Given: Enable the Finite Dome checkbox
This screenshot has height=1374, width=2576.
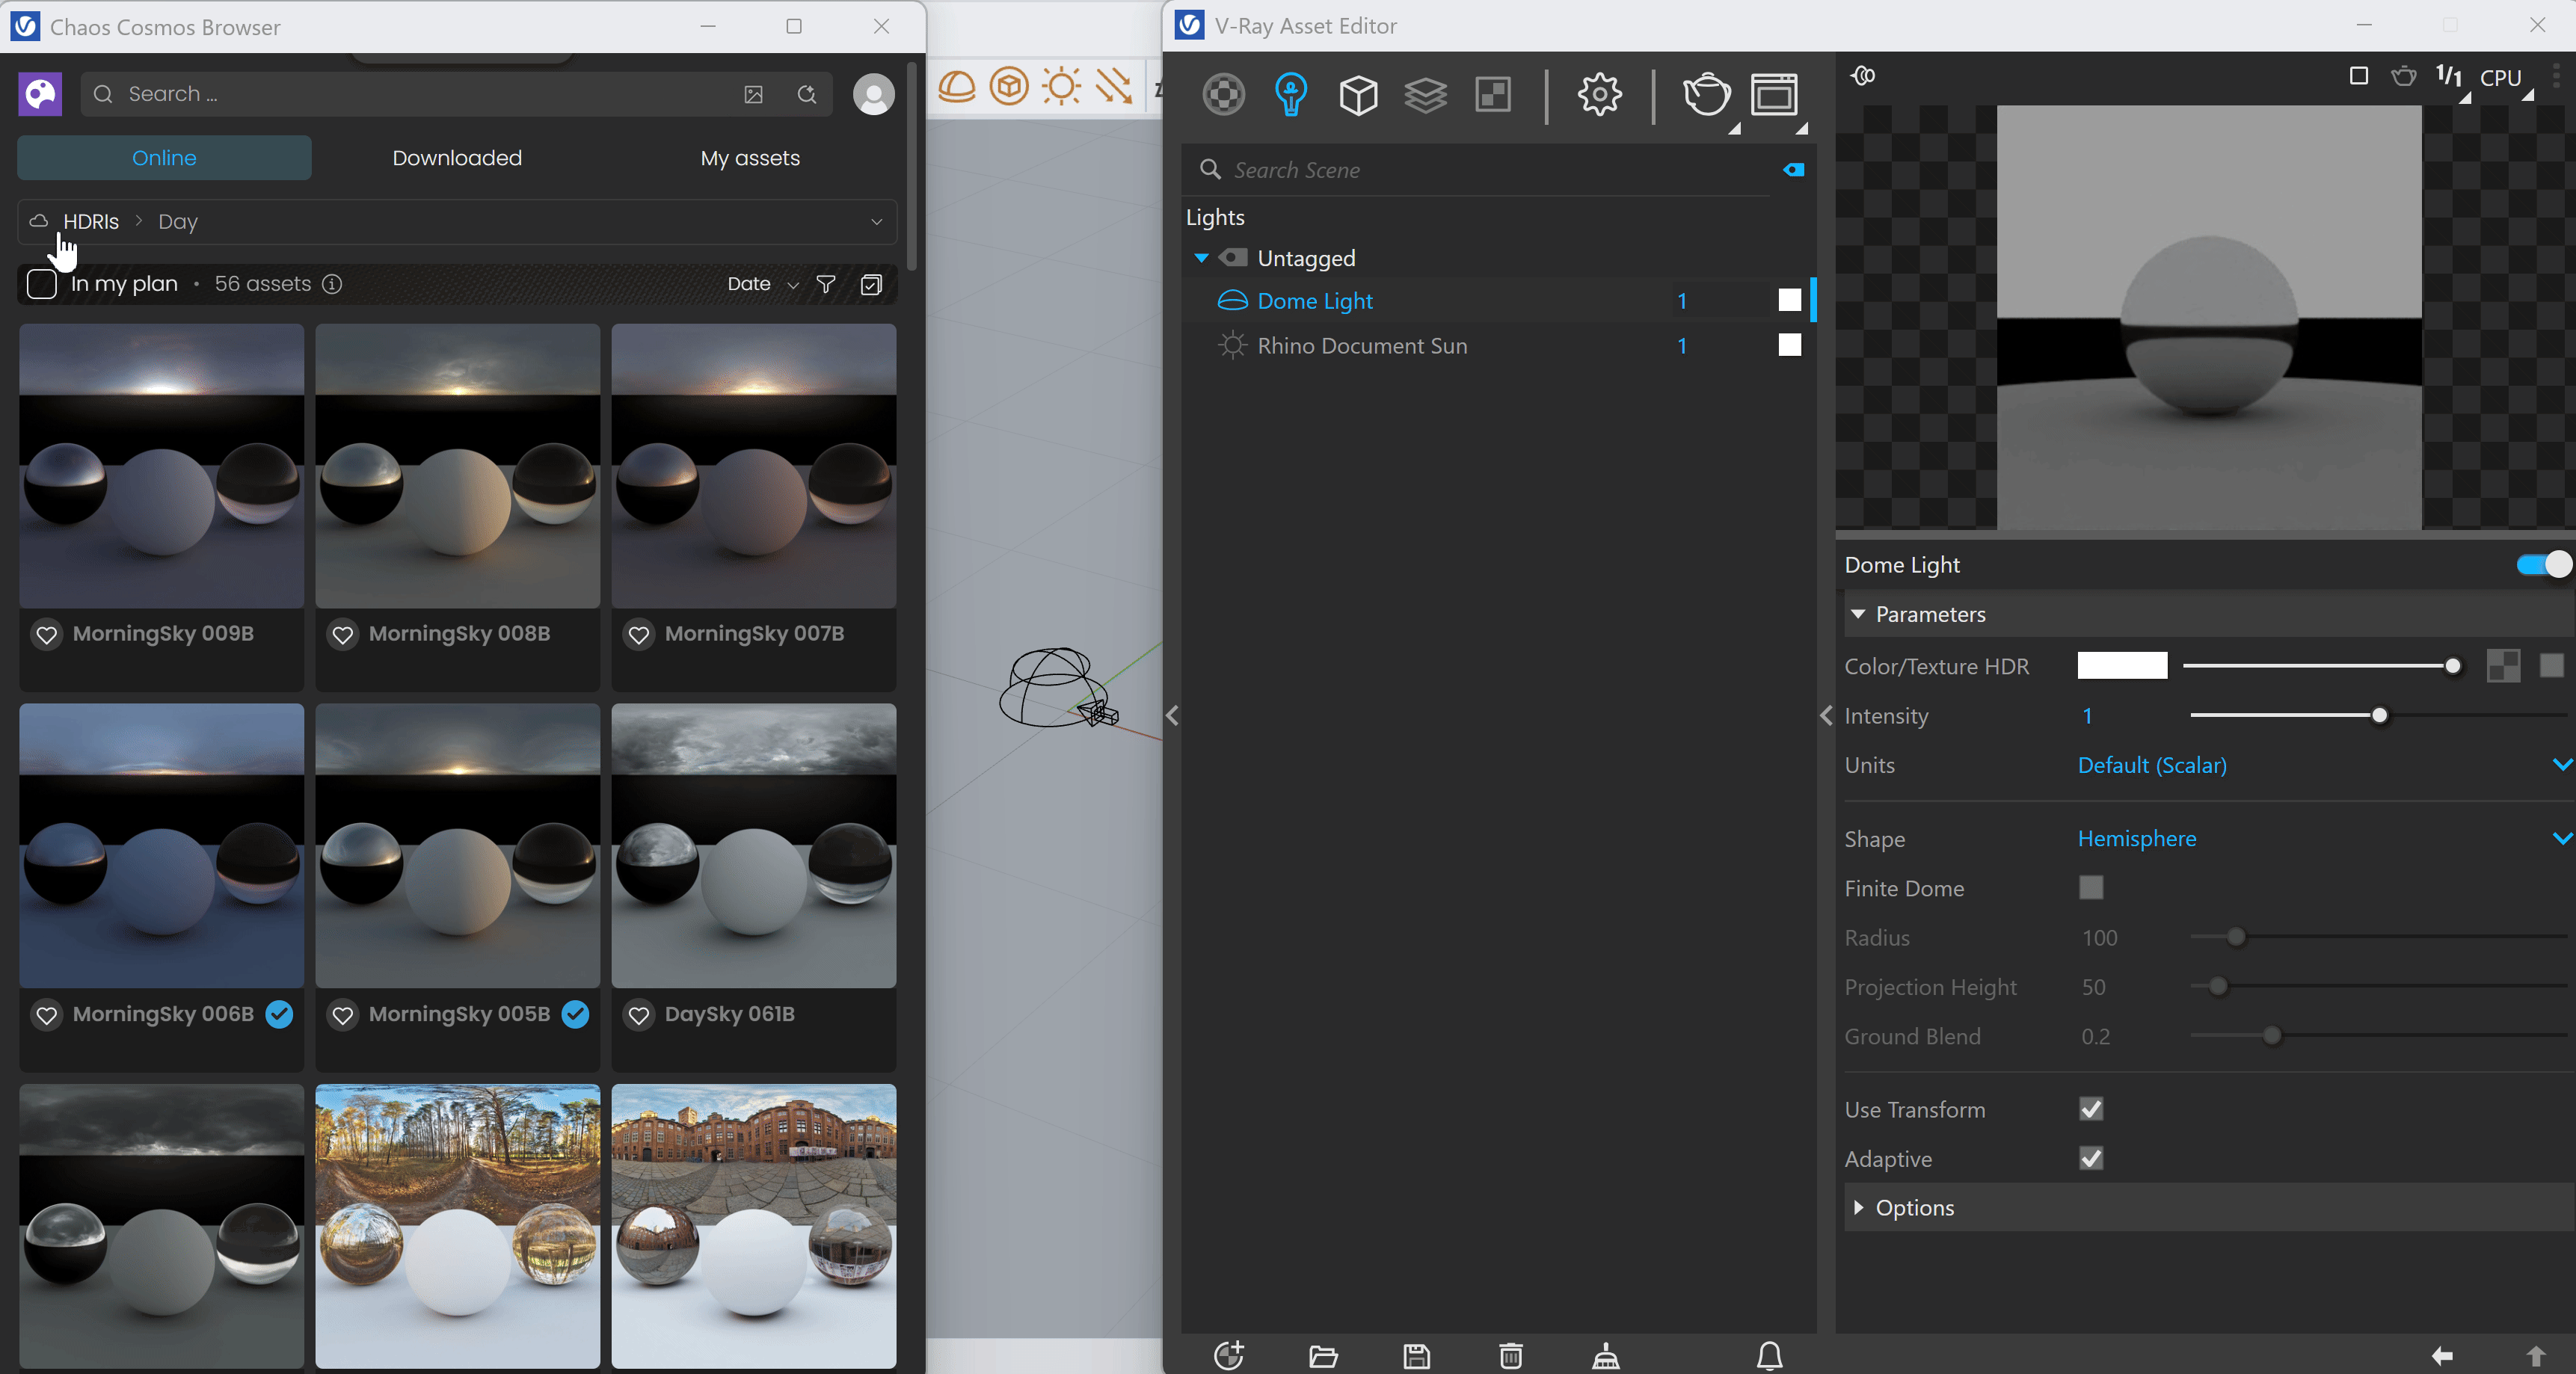Looking at the screenshot, I should pyautogui.click(x=2091, y=887).
